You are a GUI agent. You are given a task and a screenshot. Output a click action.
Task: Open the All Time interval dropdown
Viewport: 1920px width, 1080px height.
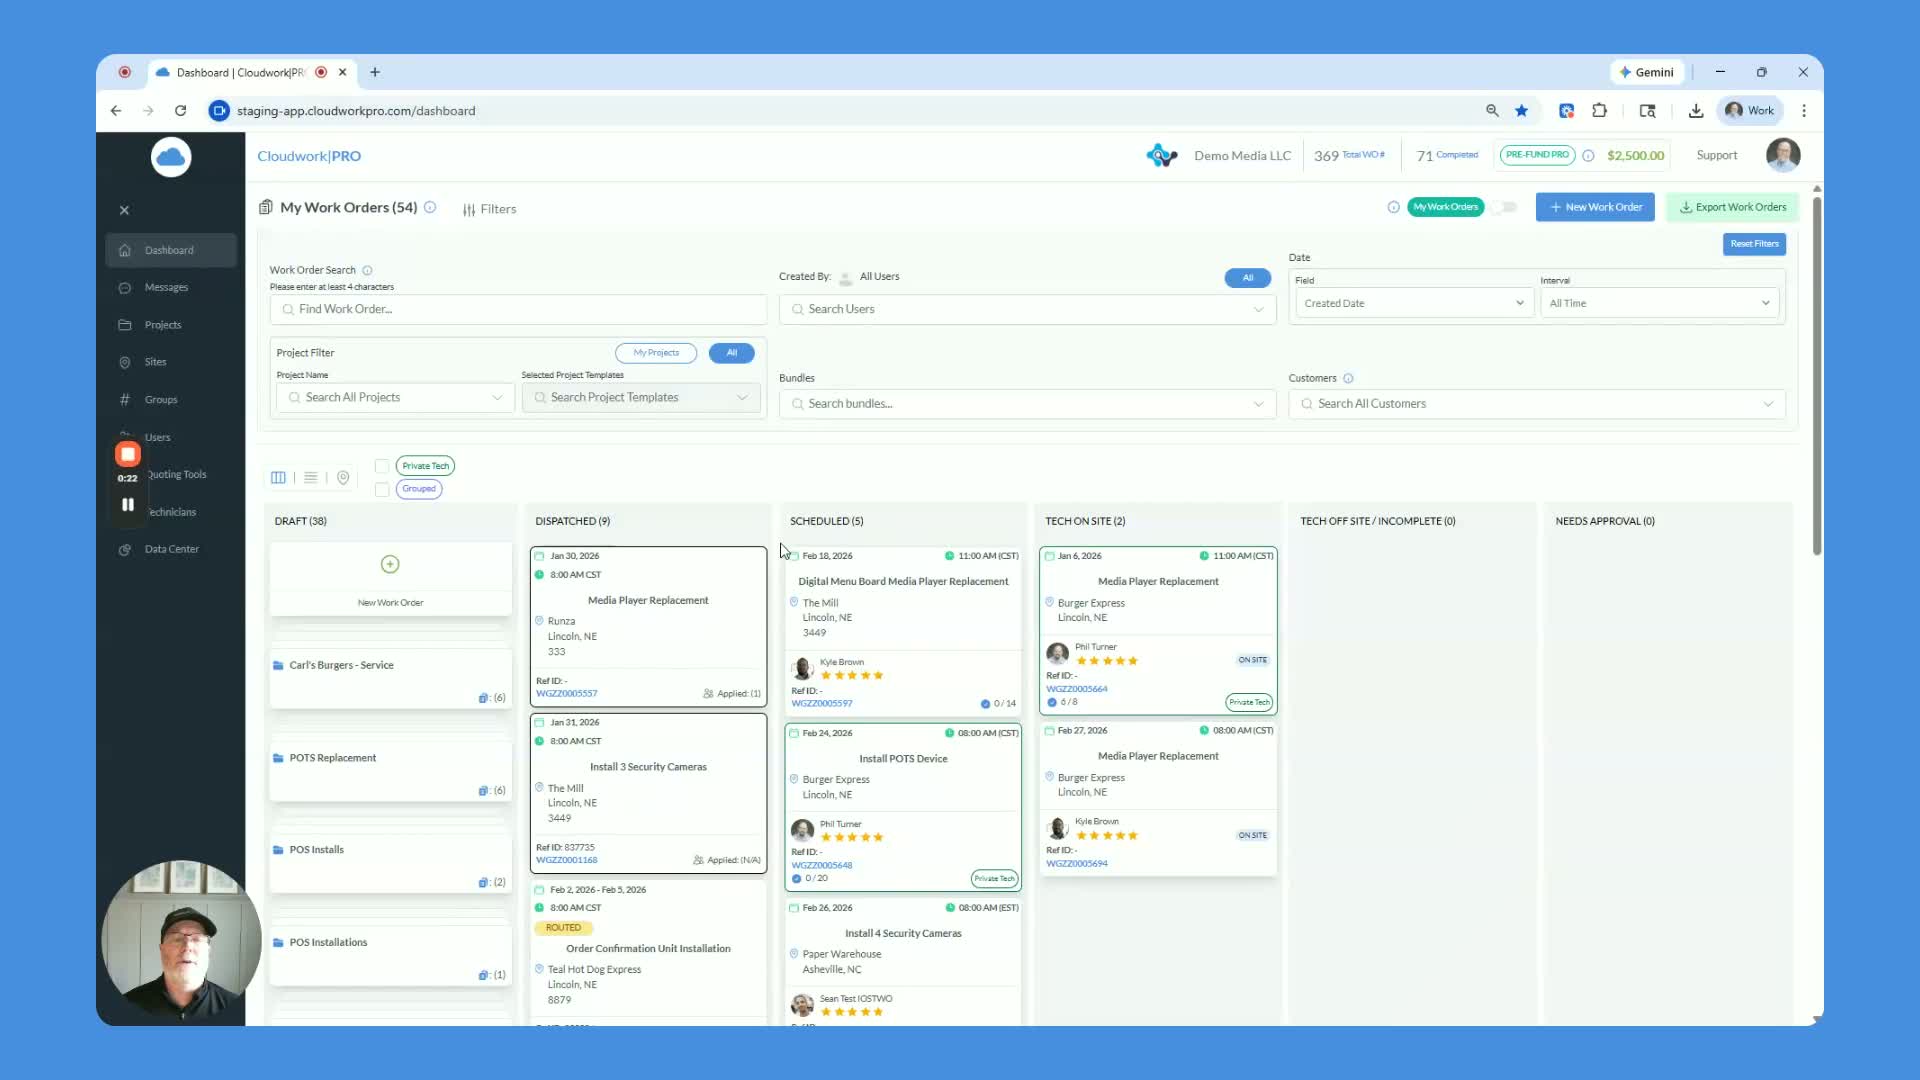1659,303
